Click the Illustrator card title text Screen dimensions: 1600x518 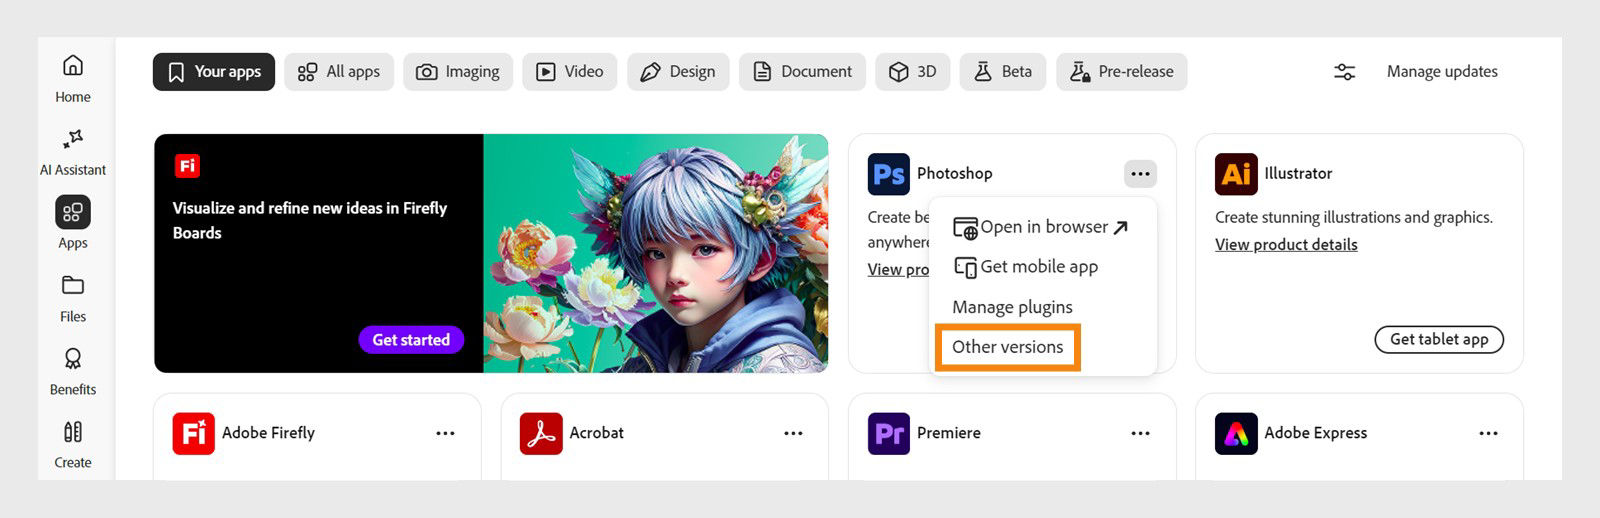(x=1298, y=174)
